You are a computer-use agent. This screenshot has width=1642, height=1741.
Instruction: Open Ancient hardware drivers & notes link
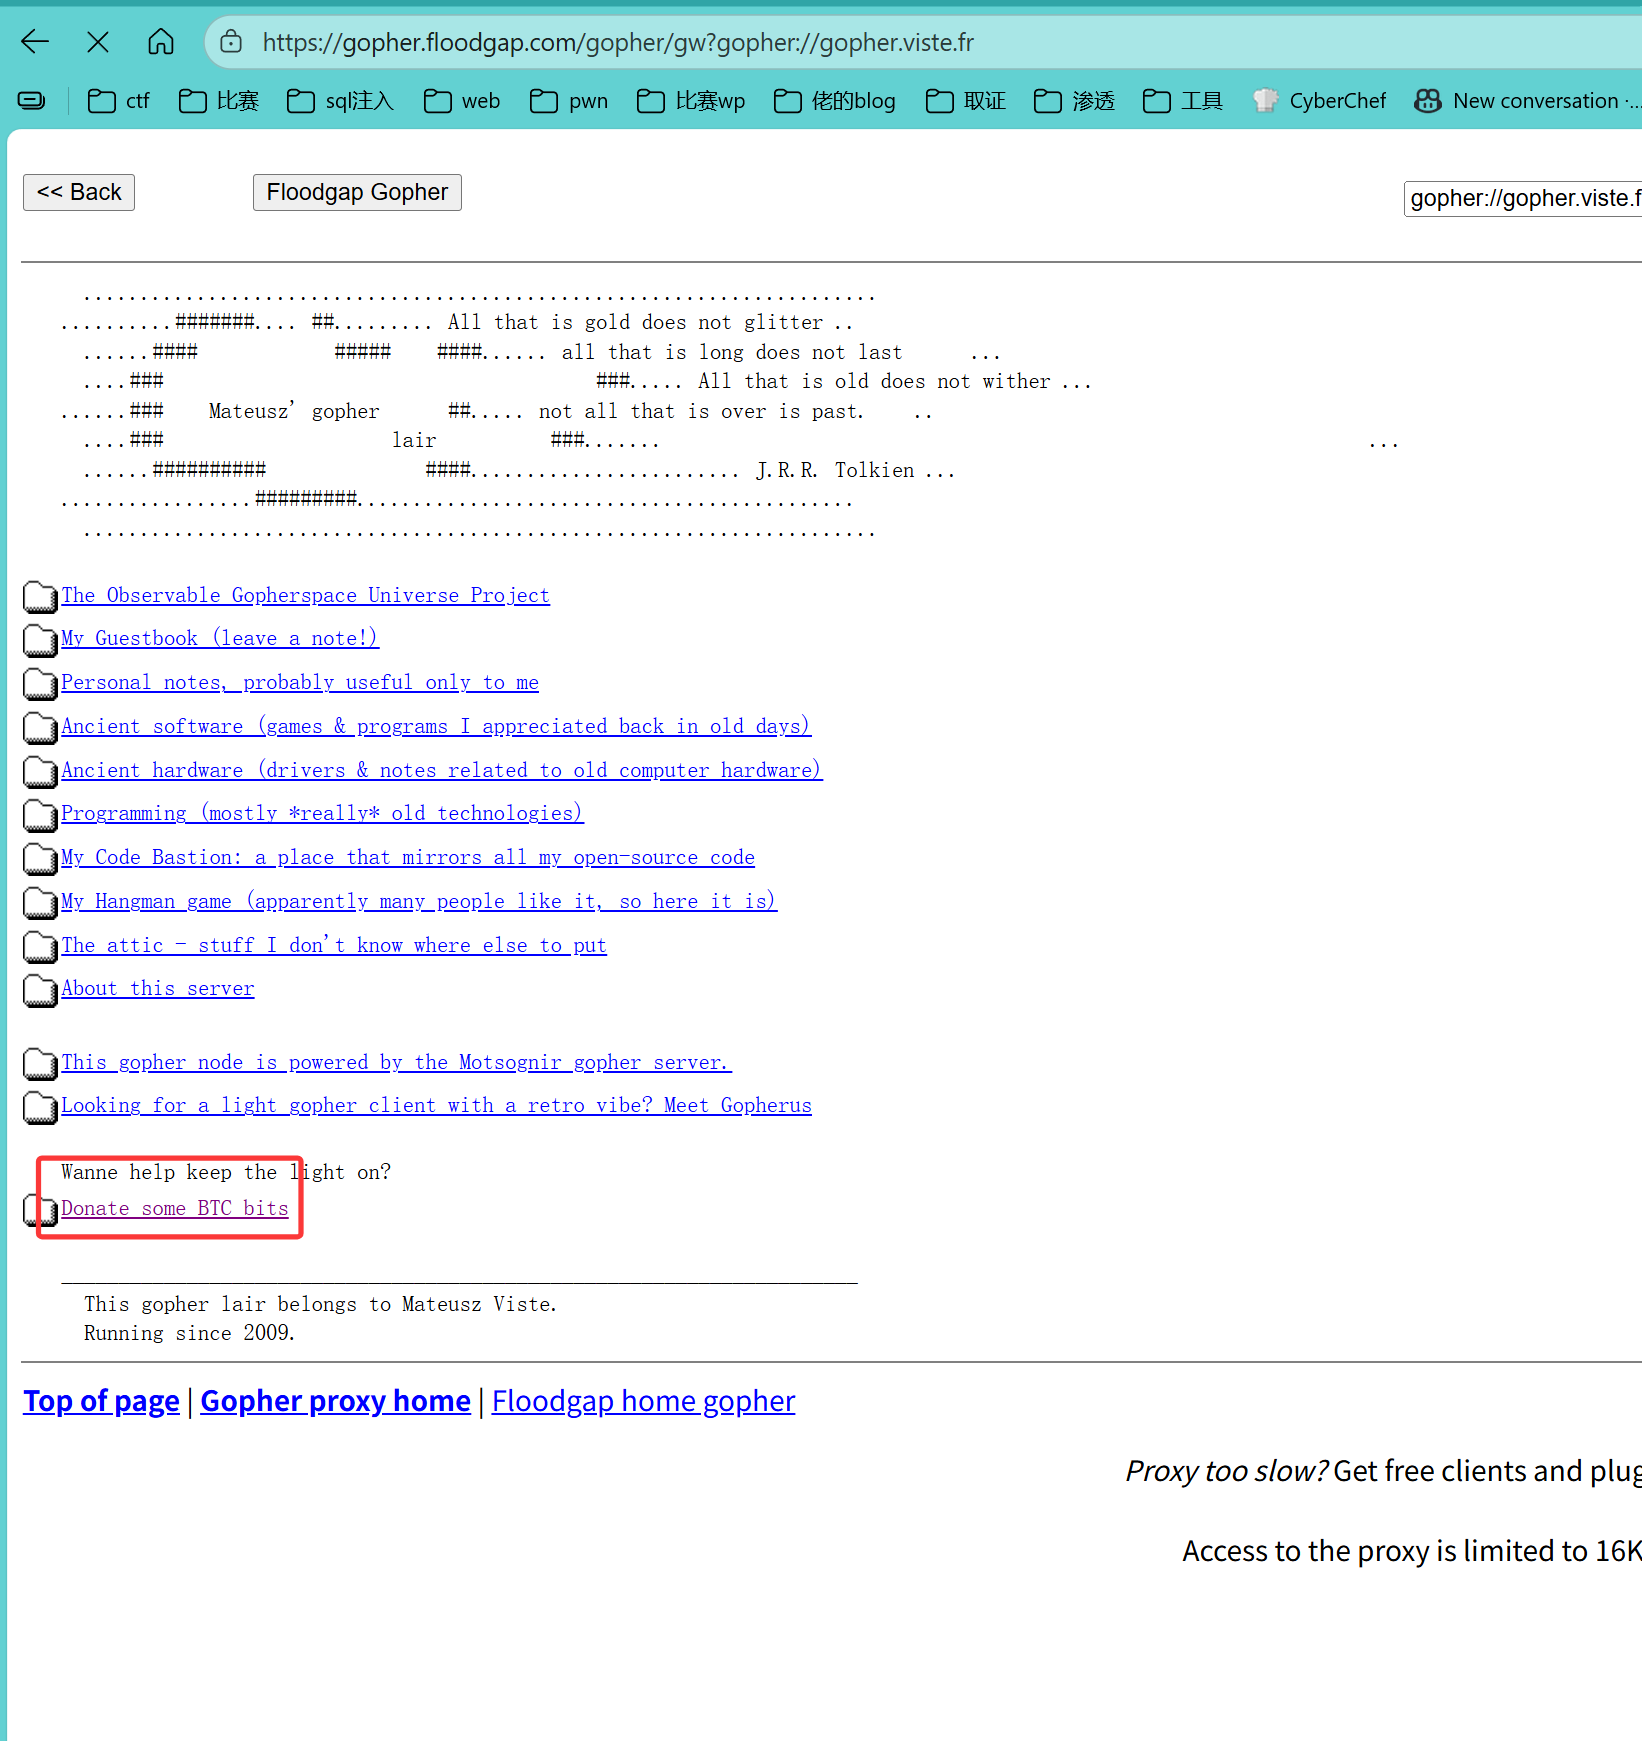(x=442, y=770)
